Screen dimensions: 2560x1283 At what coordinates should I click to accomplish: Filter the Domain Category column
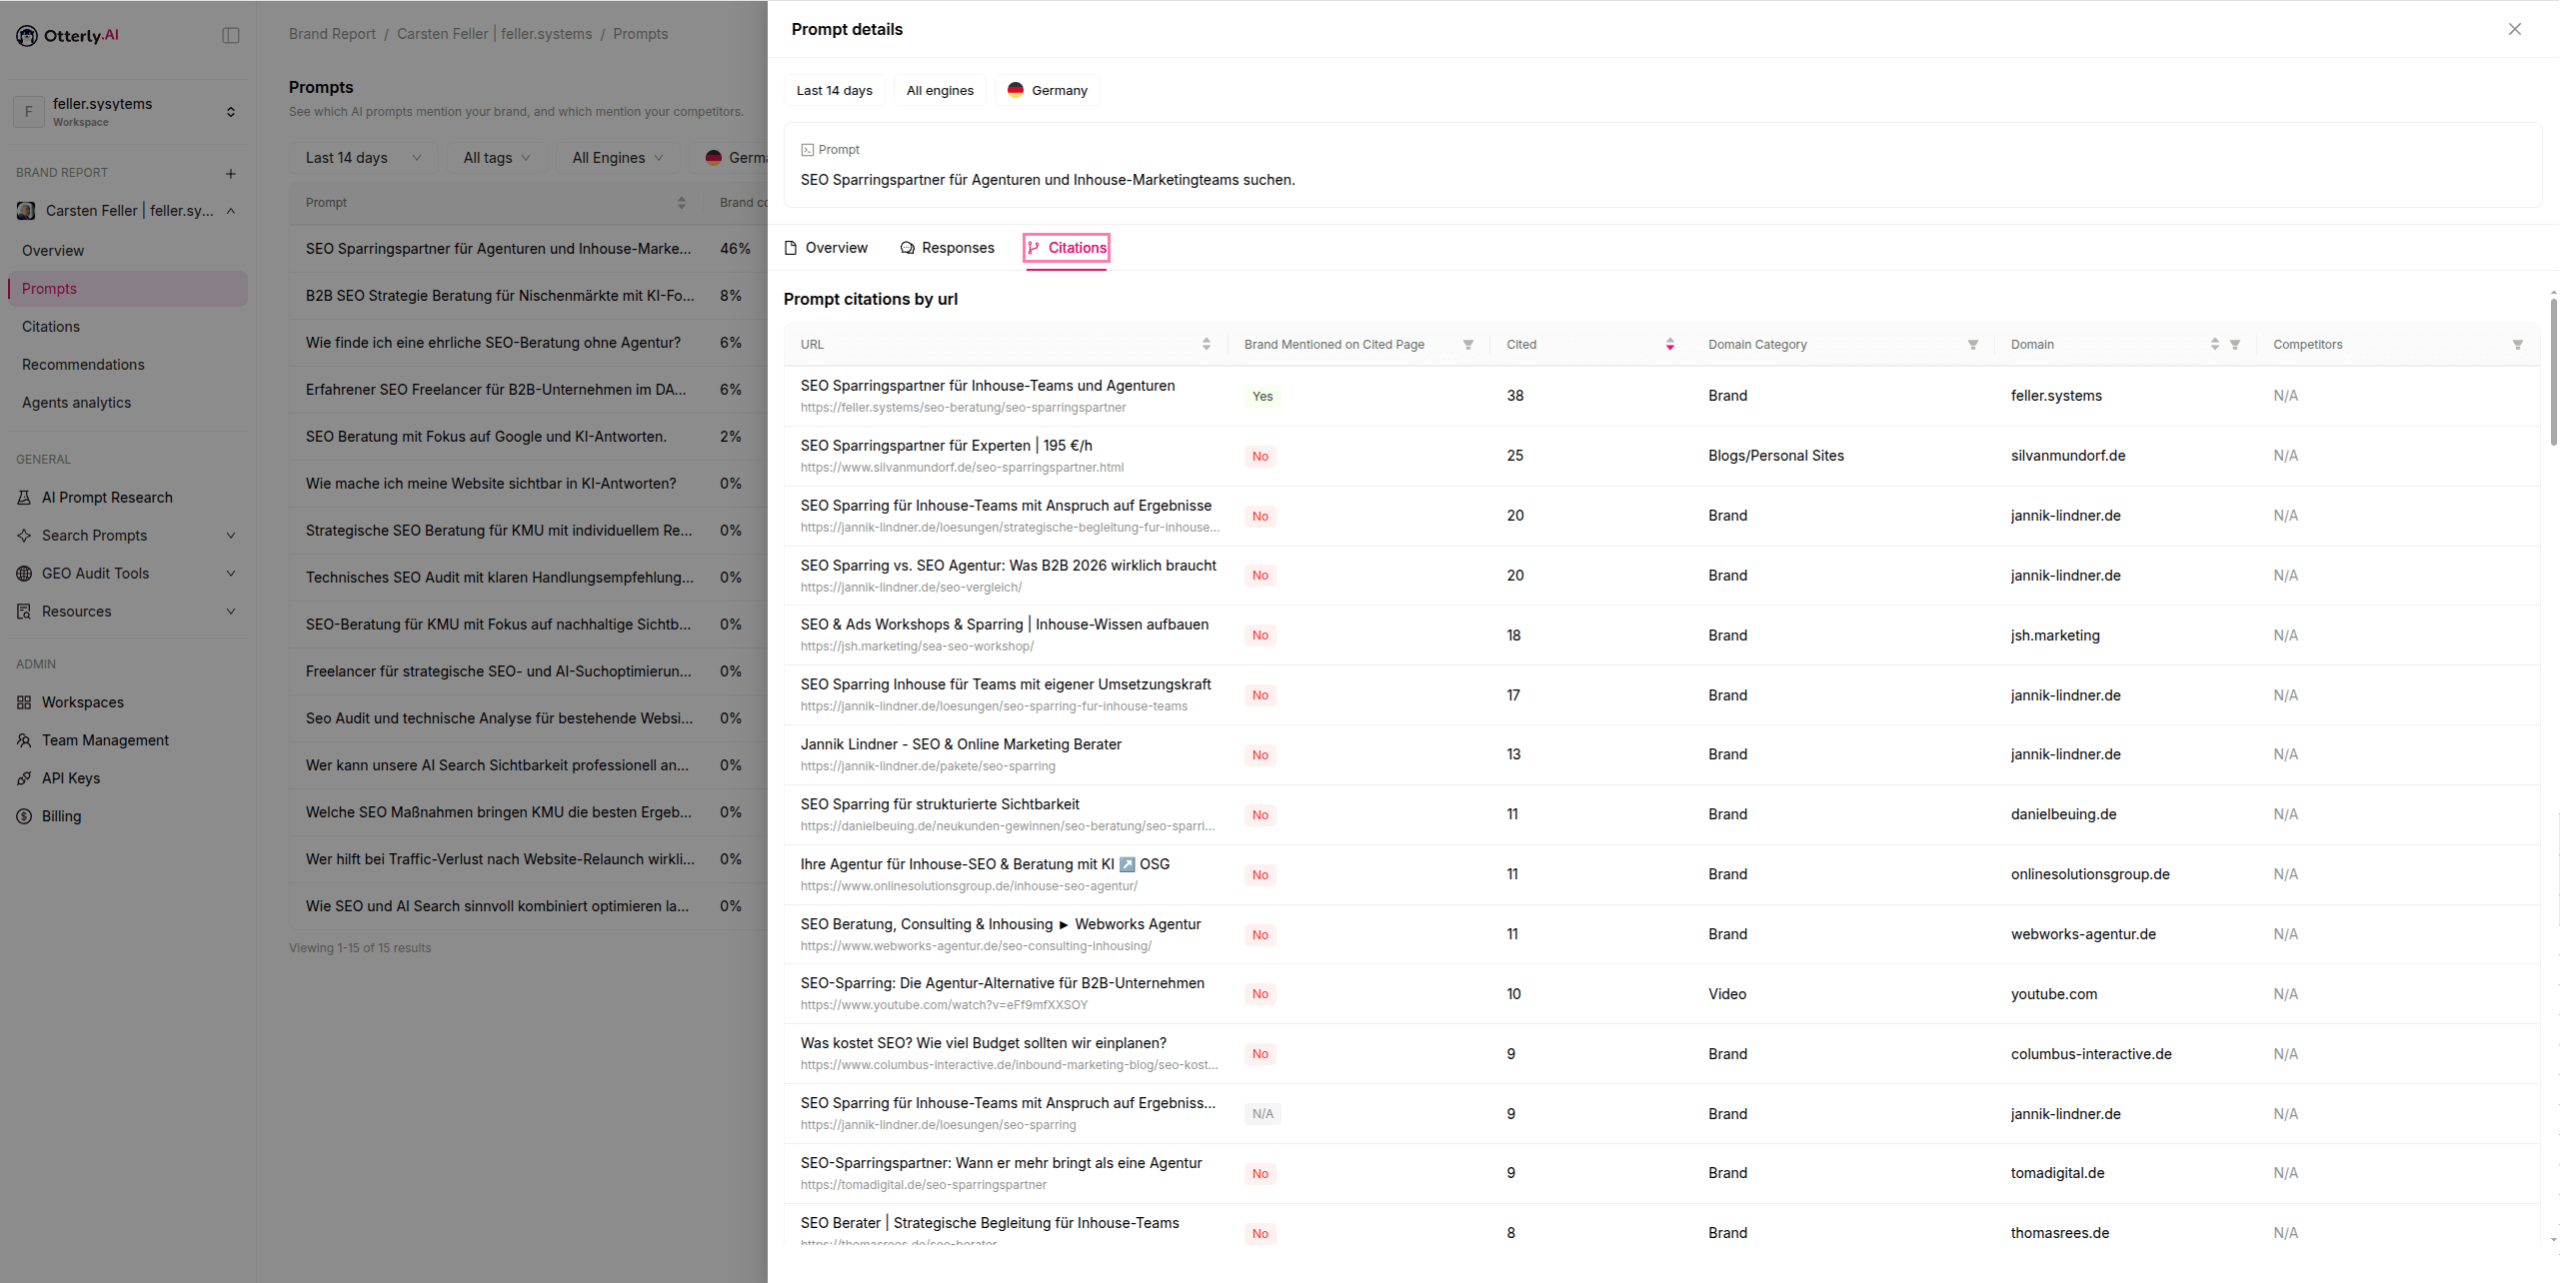tap(1973, 345)
